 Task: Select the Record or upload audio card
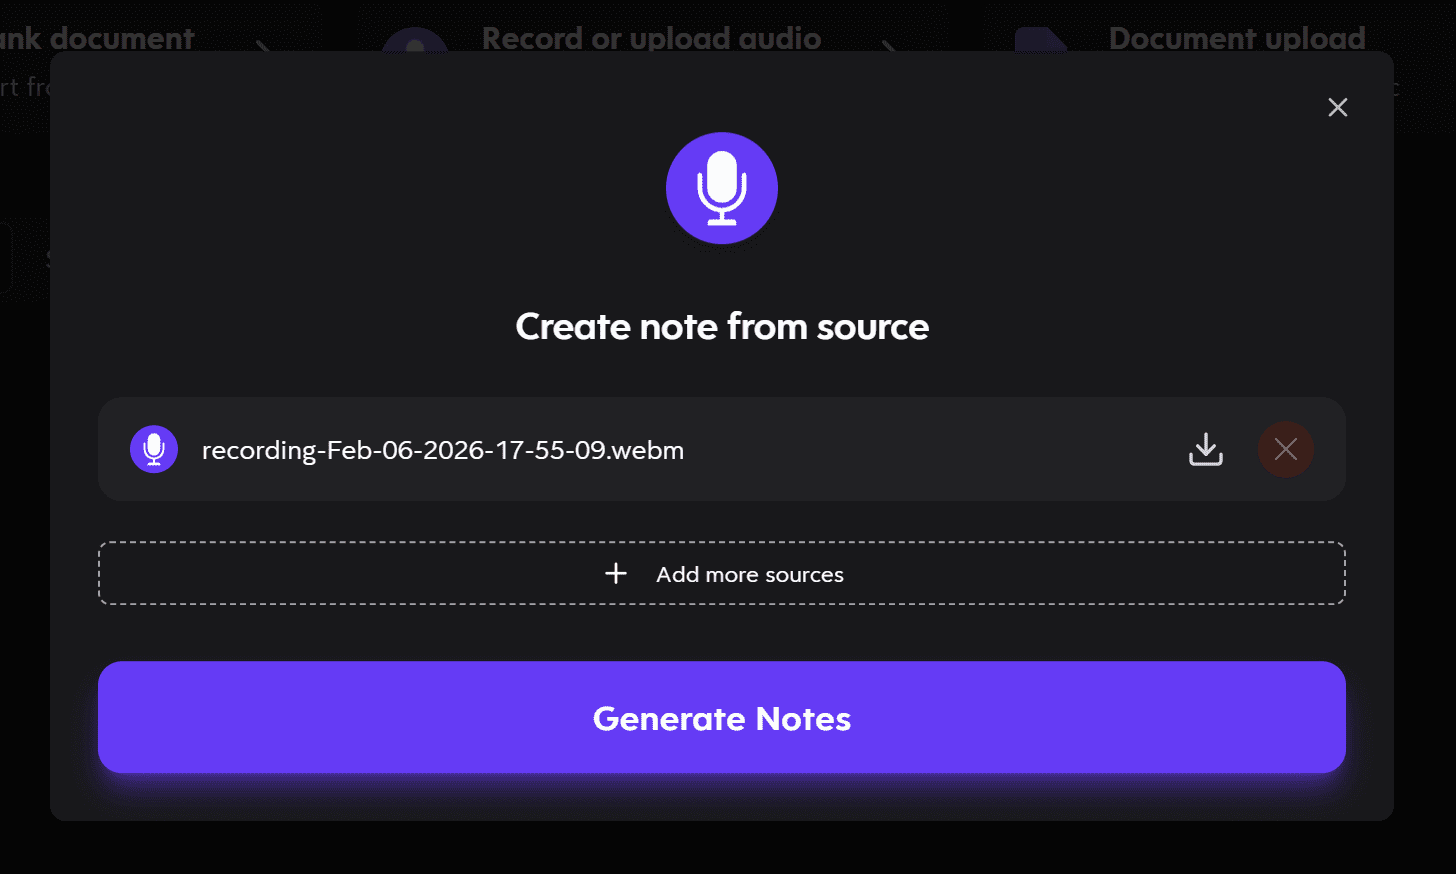coord(651,38)
